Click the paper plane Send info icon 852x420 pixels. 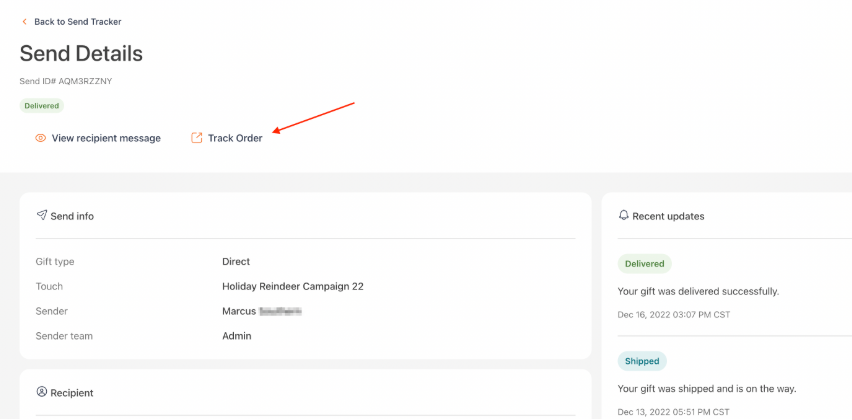pyautogui.click(x=42, y=216)
